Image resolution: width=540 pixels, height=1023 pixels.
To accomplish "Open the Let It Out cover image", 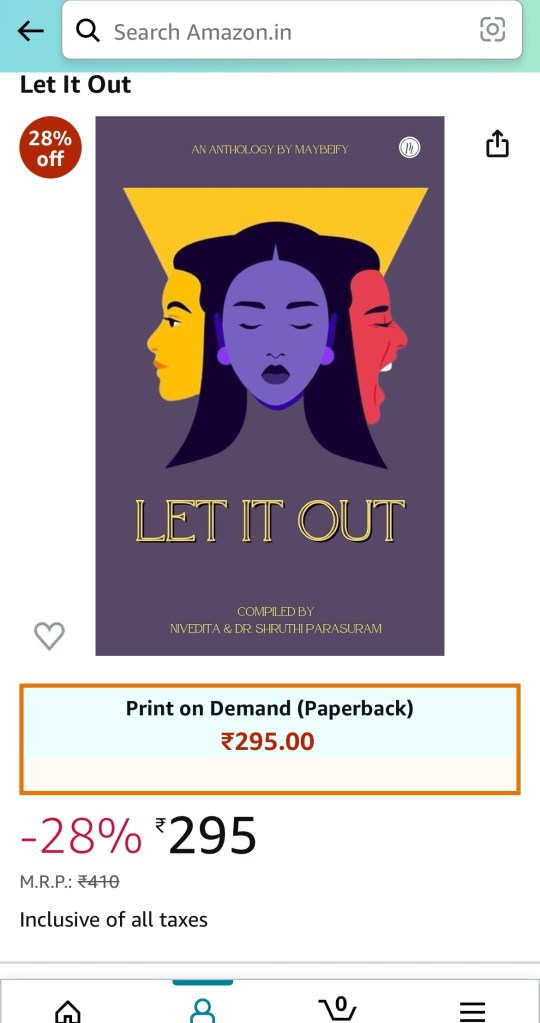I will pyautogui.click(x=270, y=386).
